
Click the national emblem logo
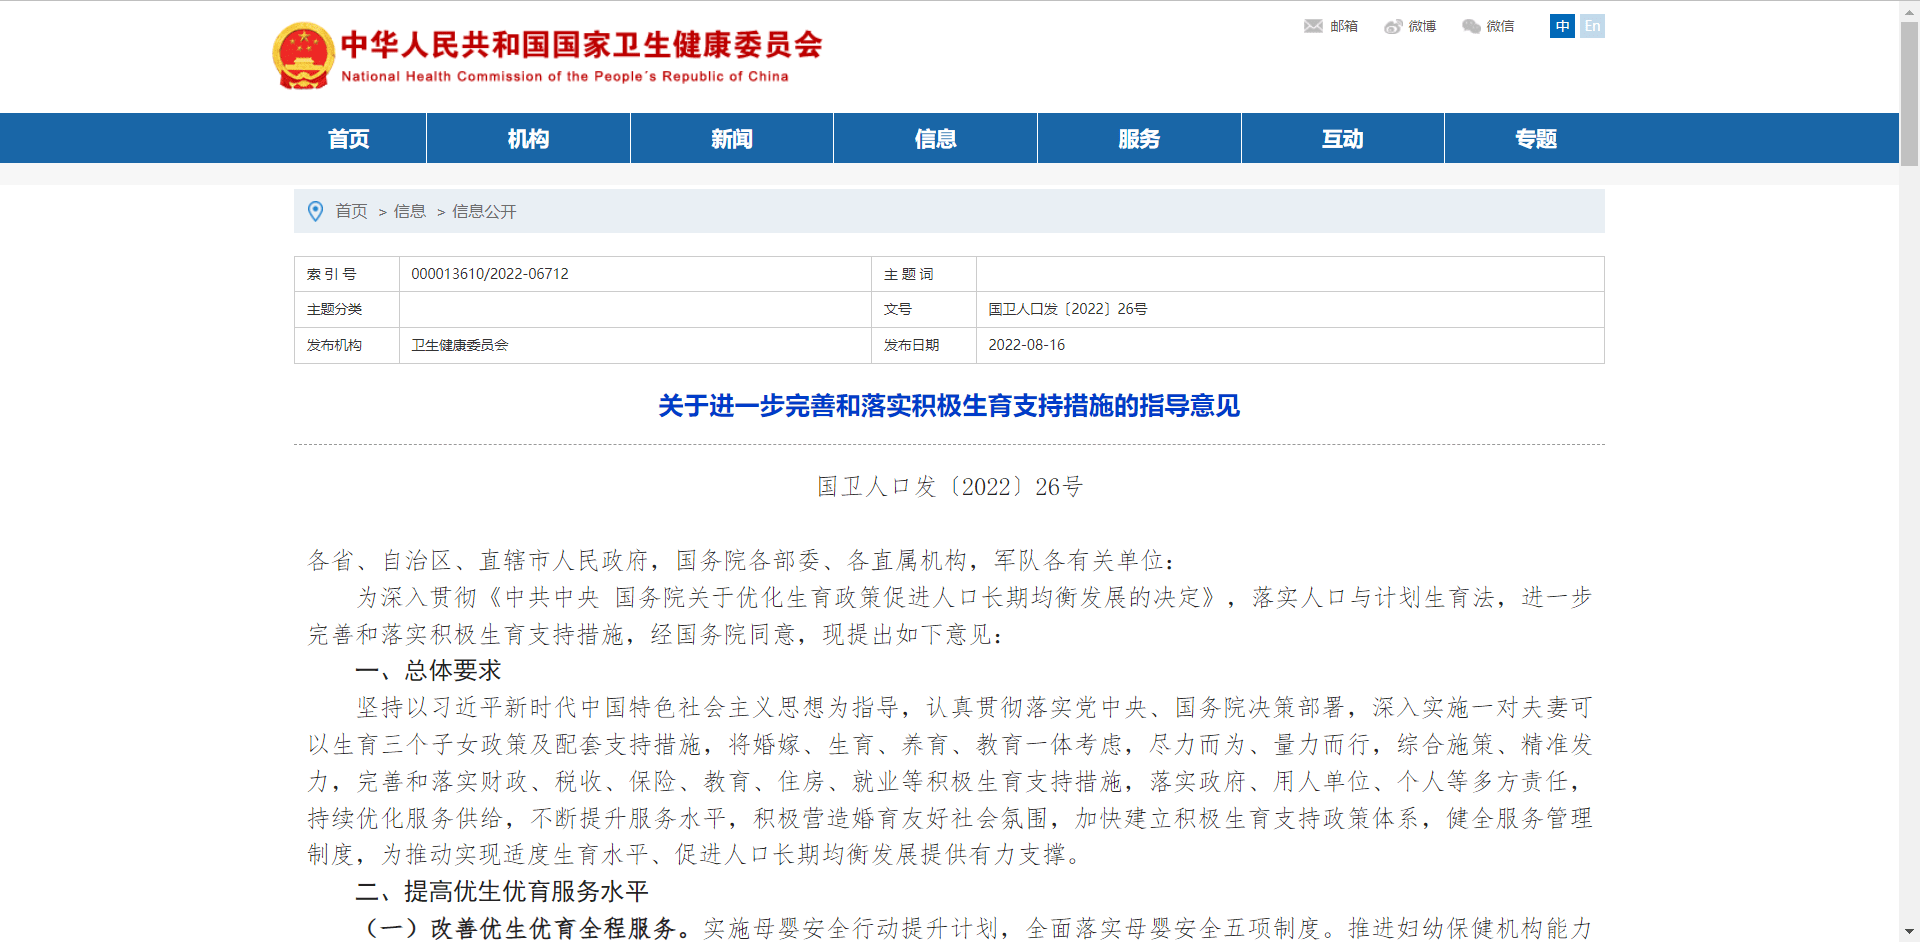tap(303, 56)
